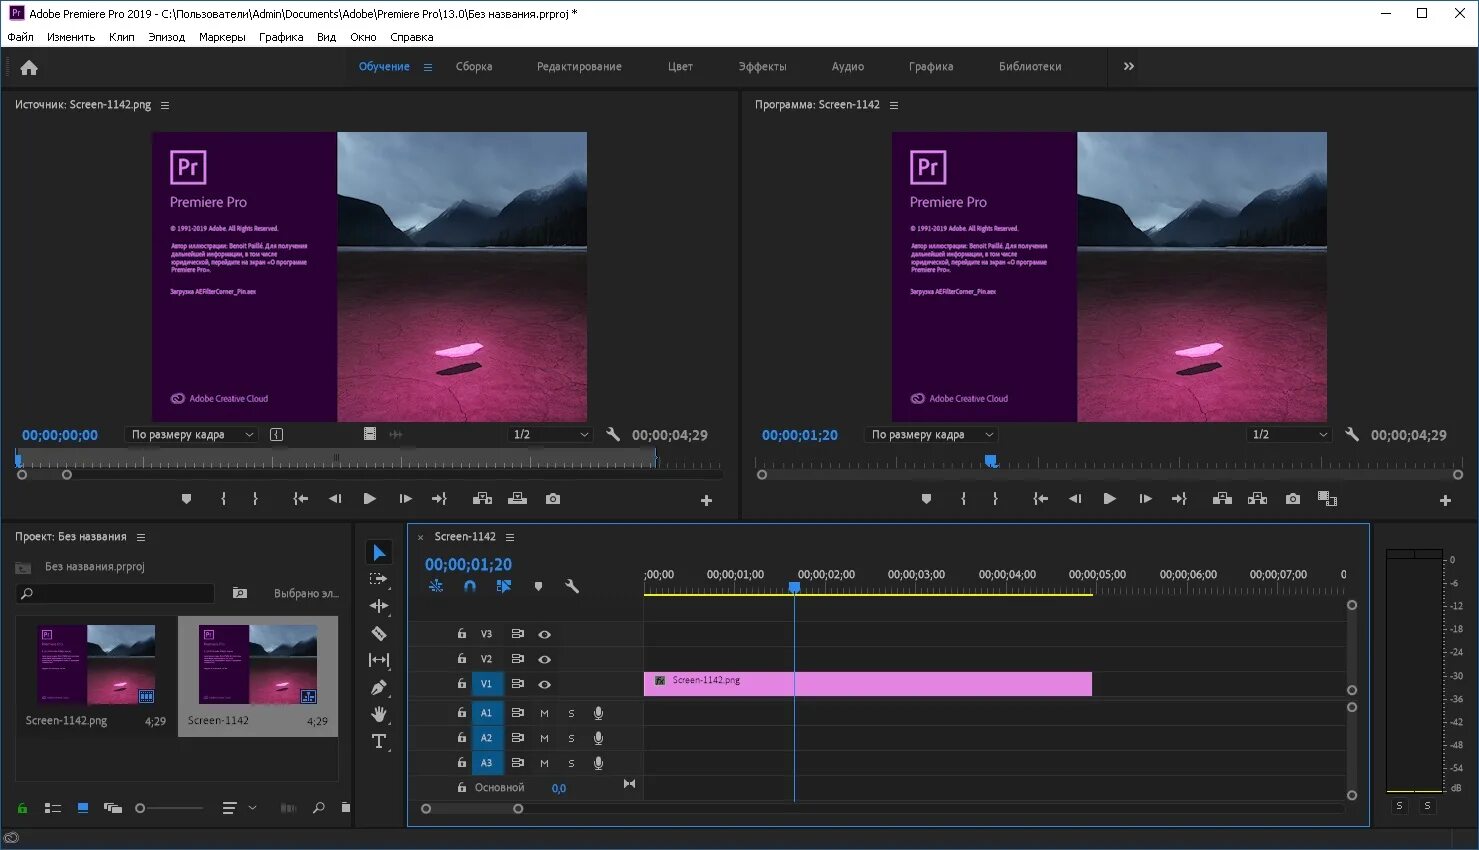Open the Эффекты workspace tab
The width and height of the screenshot is (1479, 850).
[x=762, y=67]
